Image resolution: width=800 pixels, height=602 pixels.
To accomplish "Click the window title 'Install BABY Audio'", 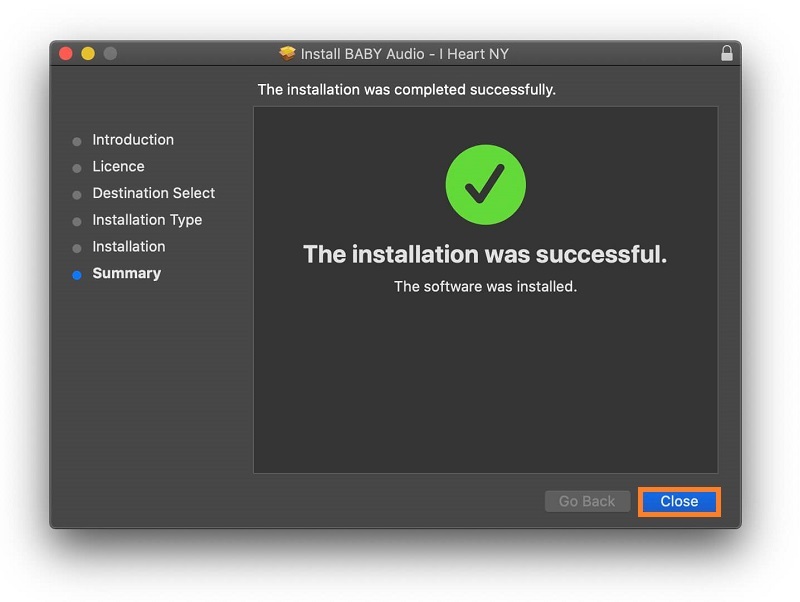I will (405, 54).
